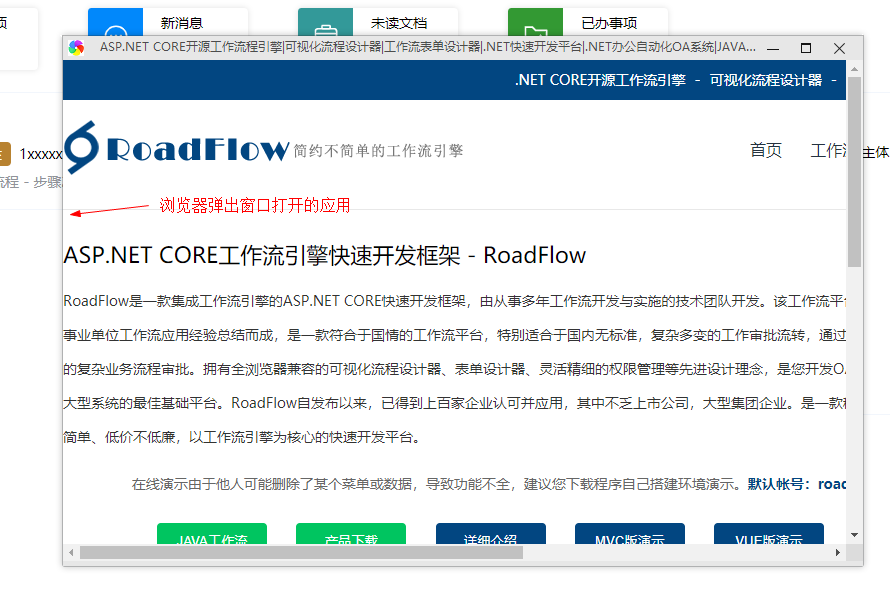The height and width of the screenshot is (595, 890).
Task: Click the RoadFlow logo
Action: coord(177,147)
